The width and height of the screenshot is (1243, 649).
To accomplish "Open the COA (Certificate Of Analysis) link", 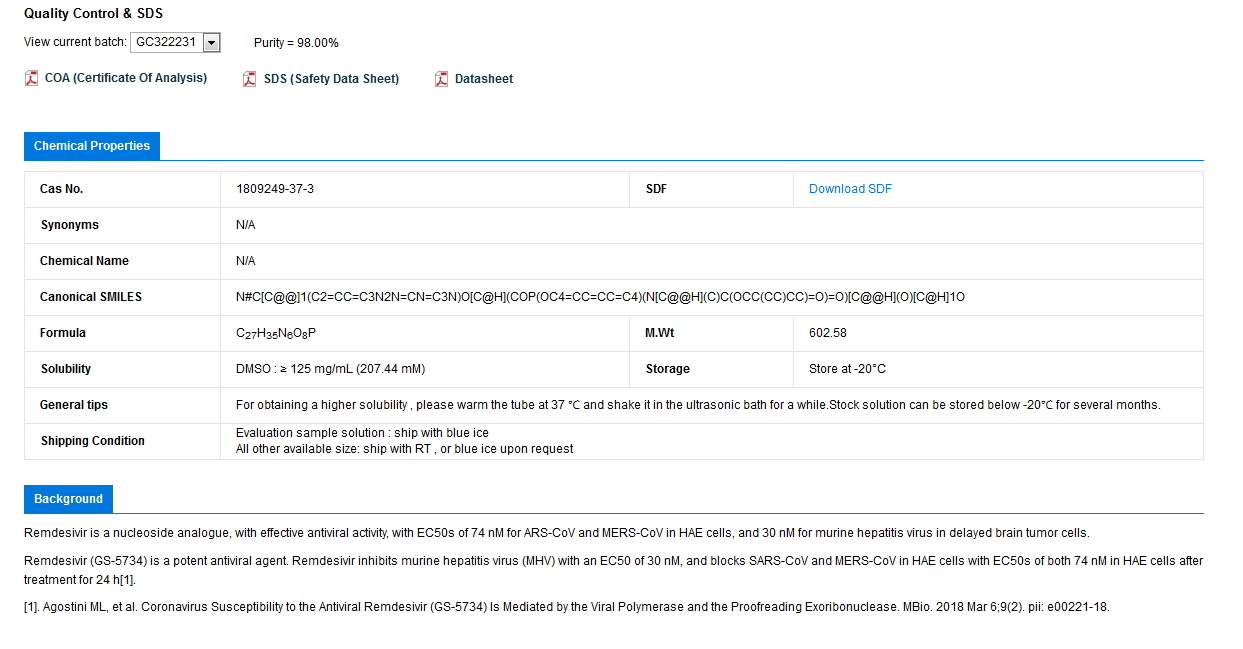I will 126,78.
